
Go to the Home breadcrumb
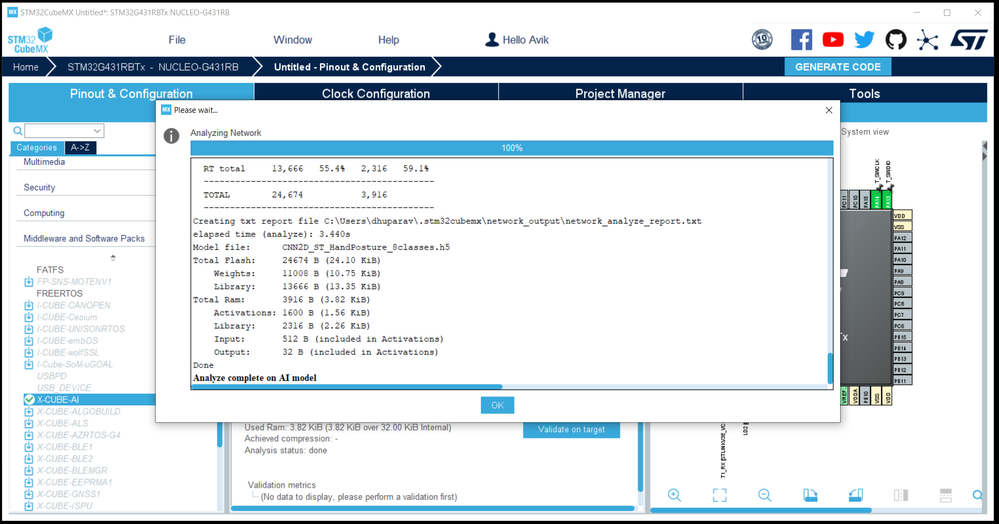[25, 67]
